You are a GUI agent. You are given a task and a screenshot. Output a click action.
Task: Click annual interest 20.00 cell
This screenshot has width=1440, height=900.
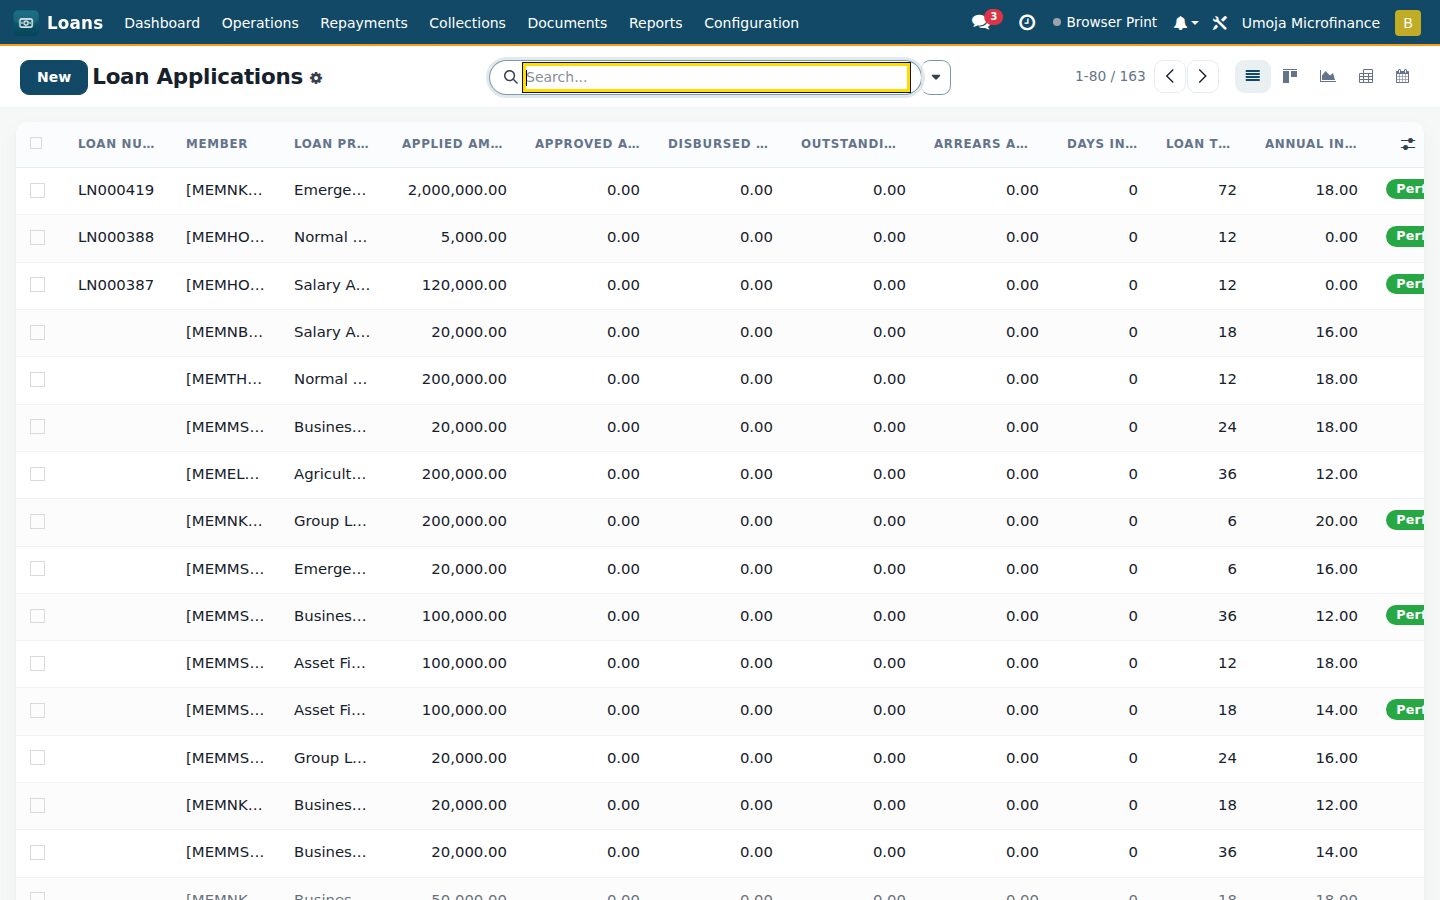click(1336, 521)
